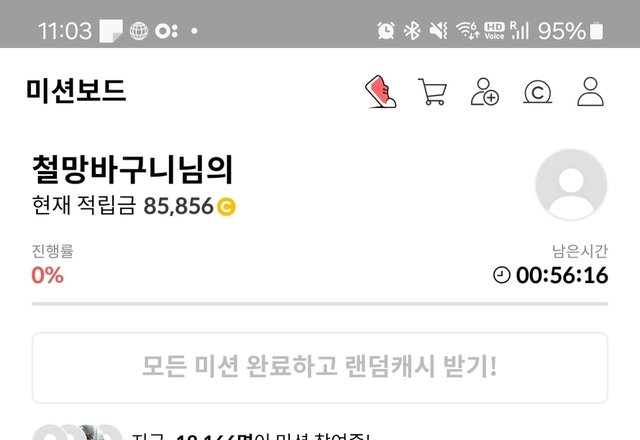Image resolution: width=640 pixels, height=440 pixels.
Task: Open the my profile person icon
Action: coord(590,91)
